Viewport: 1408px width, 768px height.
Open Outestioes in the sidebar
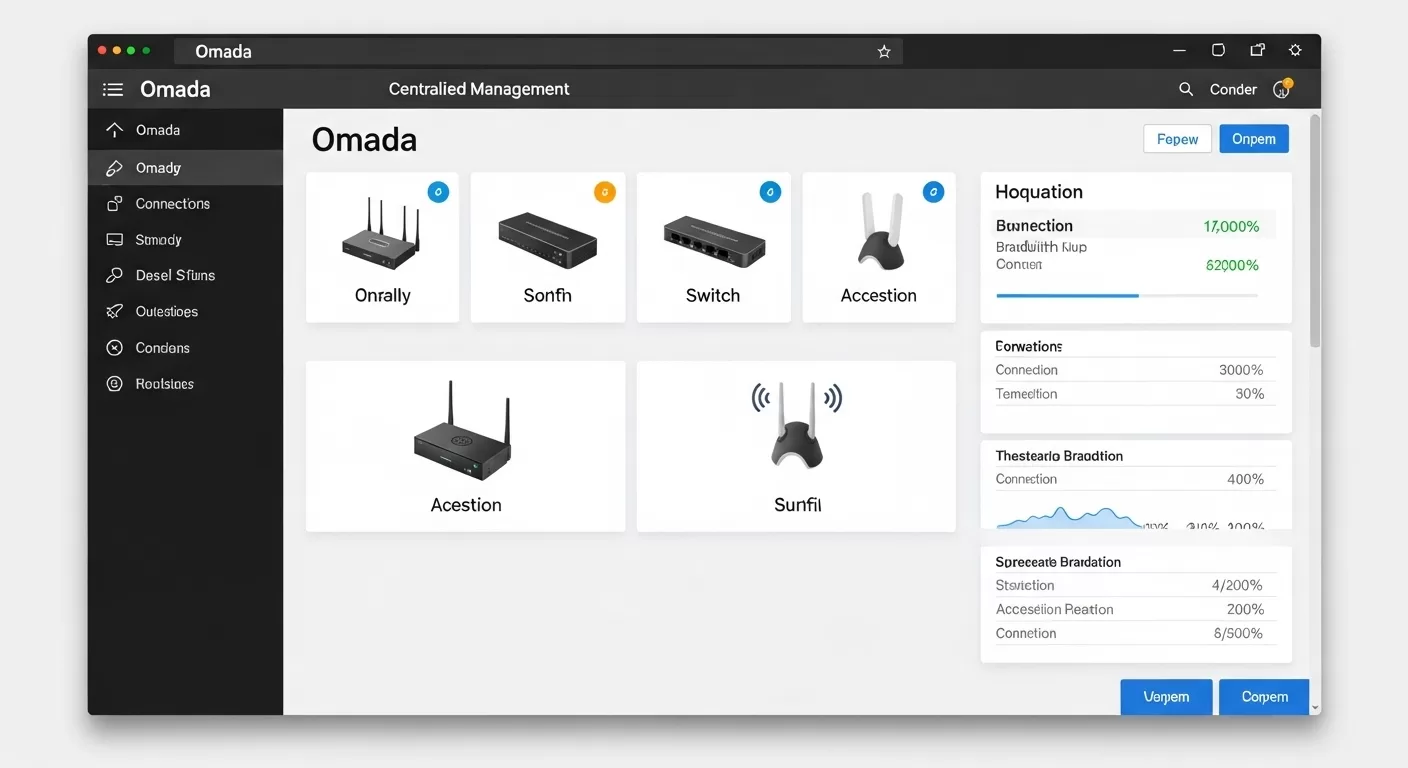coord(185,312)
